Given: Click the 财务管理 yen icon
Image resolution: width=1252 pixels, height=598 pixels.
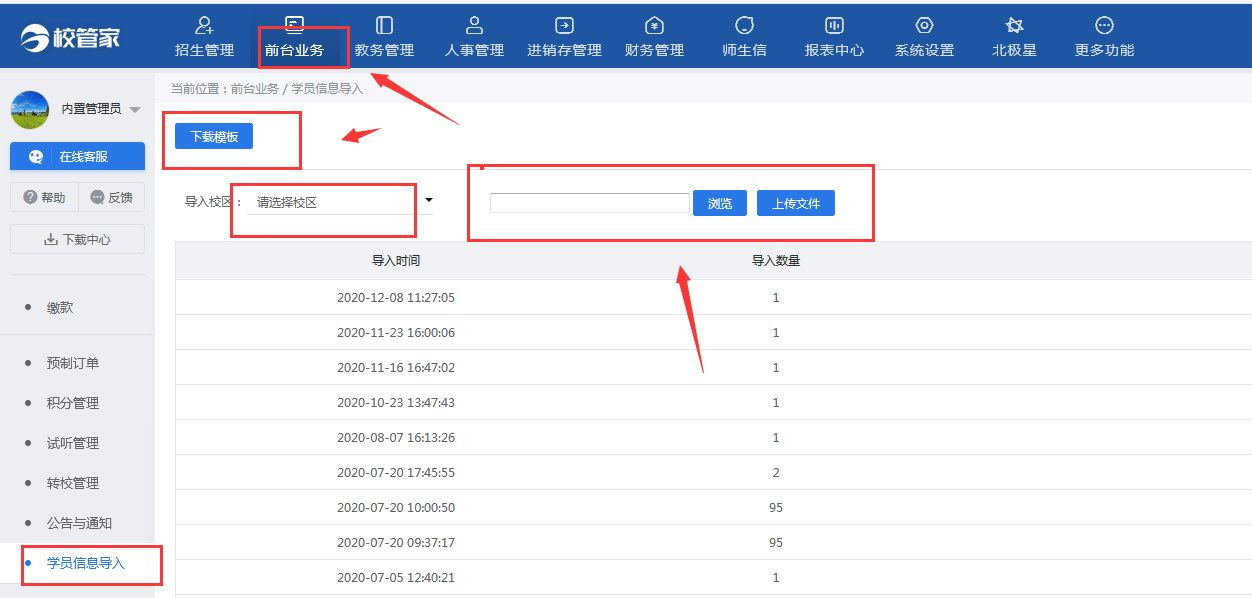Looking at the screenshot, I should point(654,25).
